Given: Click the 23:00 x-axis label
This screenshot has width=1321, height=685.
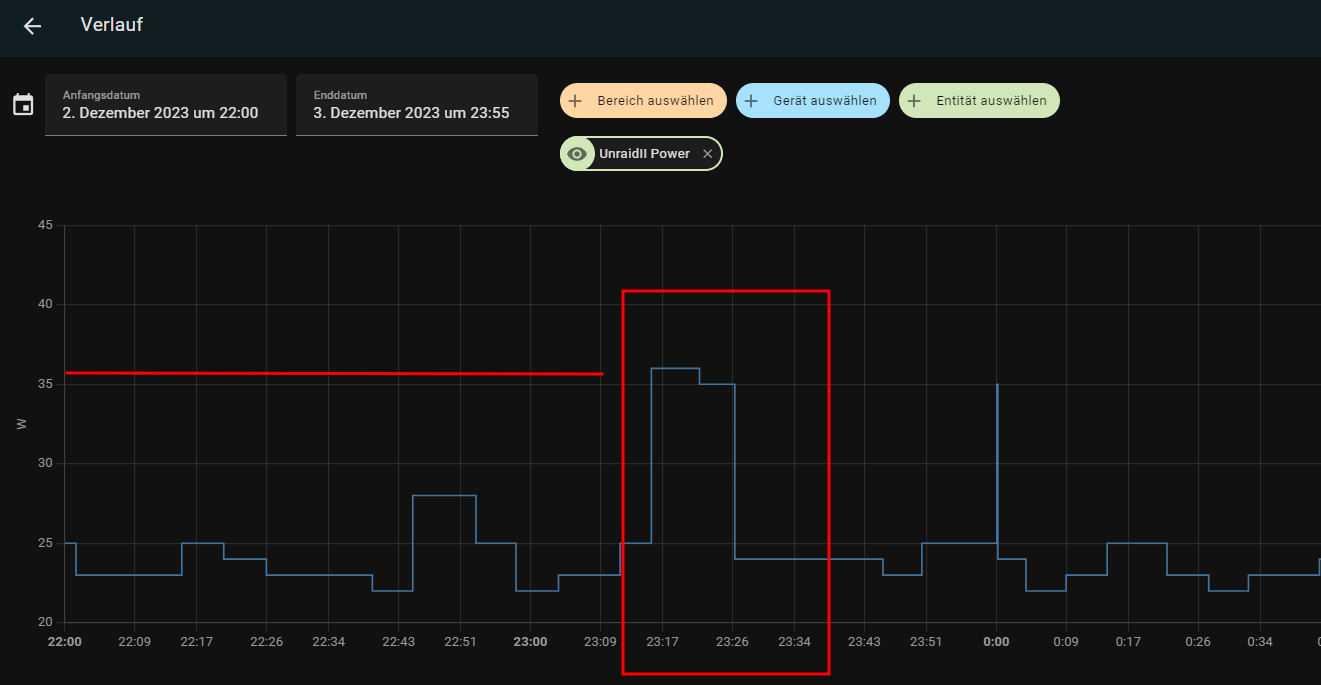Looking at the screenshot, I should click(x=530, y=641).
